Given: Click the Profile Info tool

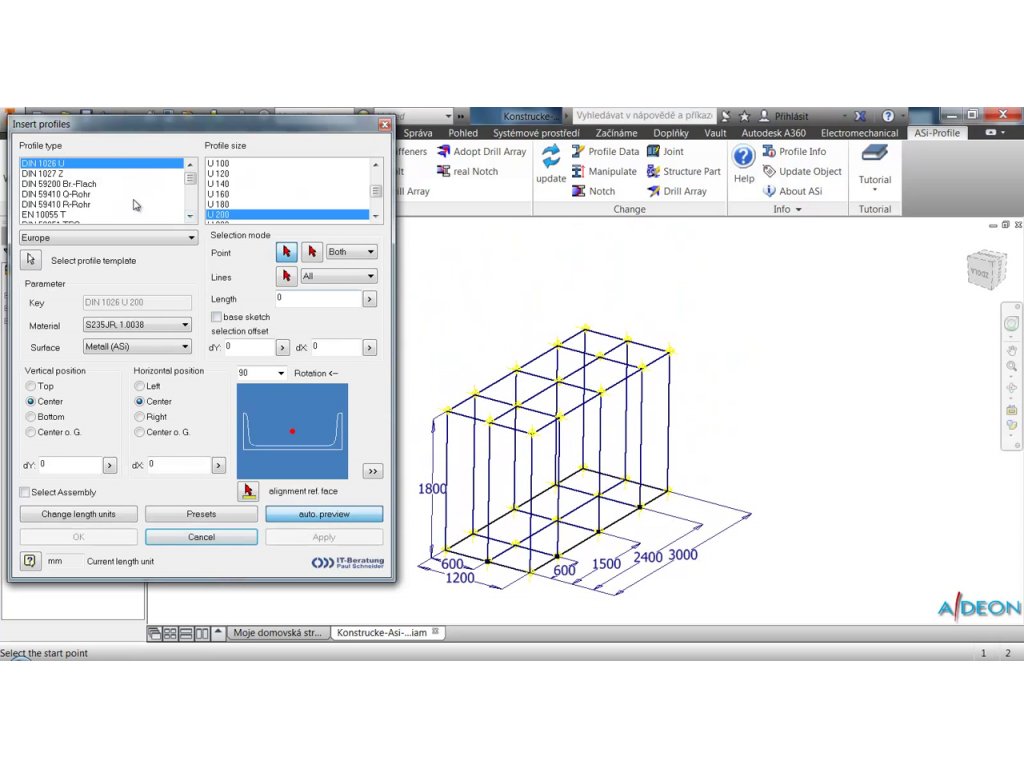Looking at the screenshot, I should [794, 152].
